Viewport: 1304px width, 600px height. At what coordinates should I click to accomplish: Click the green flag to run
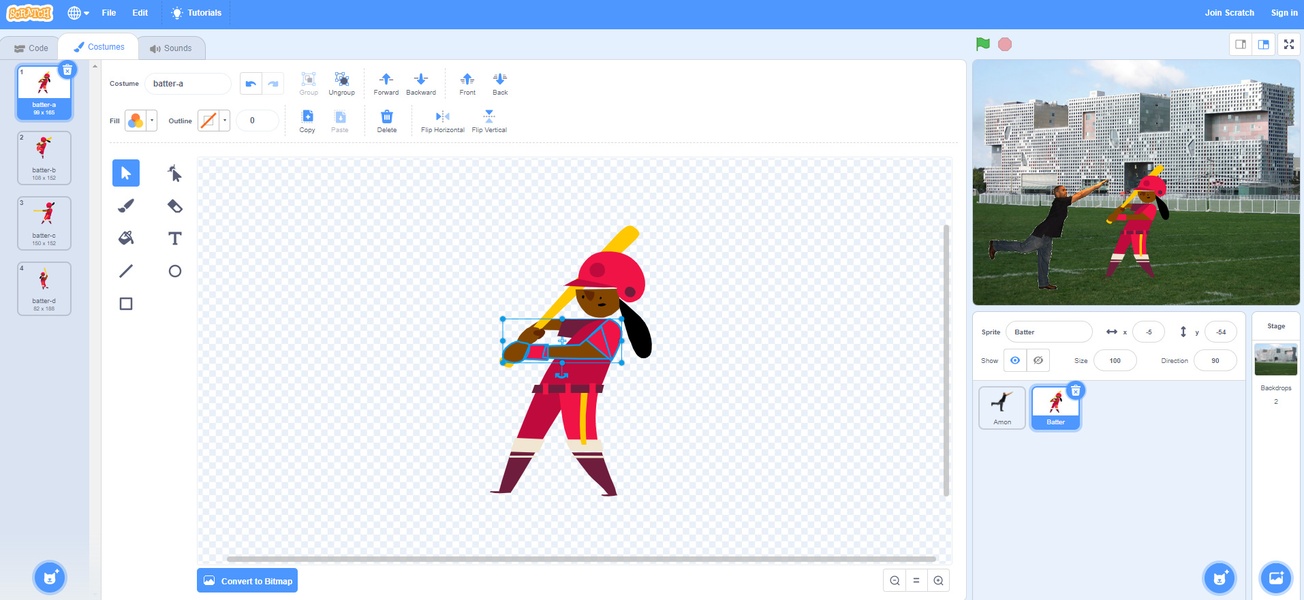pos(983,44)
